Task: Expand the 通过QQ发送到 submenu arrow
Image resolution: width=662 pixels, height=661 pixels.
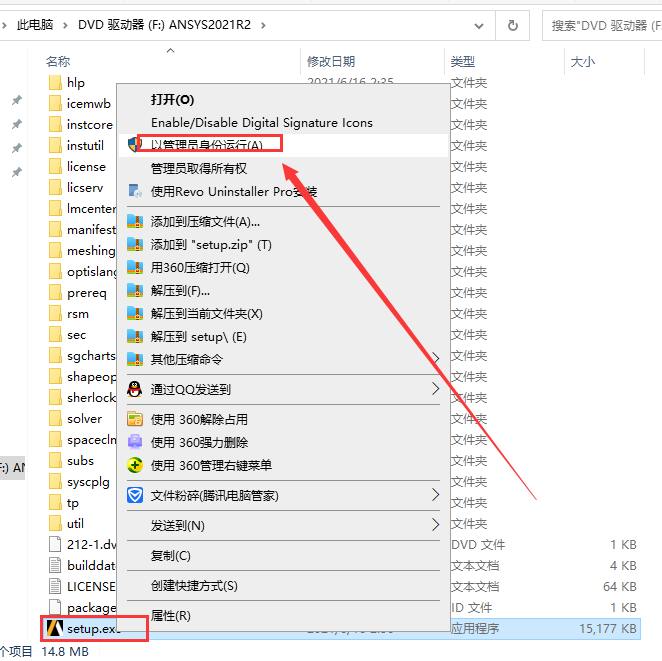Action: click(x=436, y=389)
